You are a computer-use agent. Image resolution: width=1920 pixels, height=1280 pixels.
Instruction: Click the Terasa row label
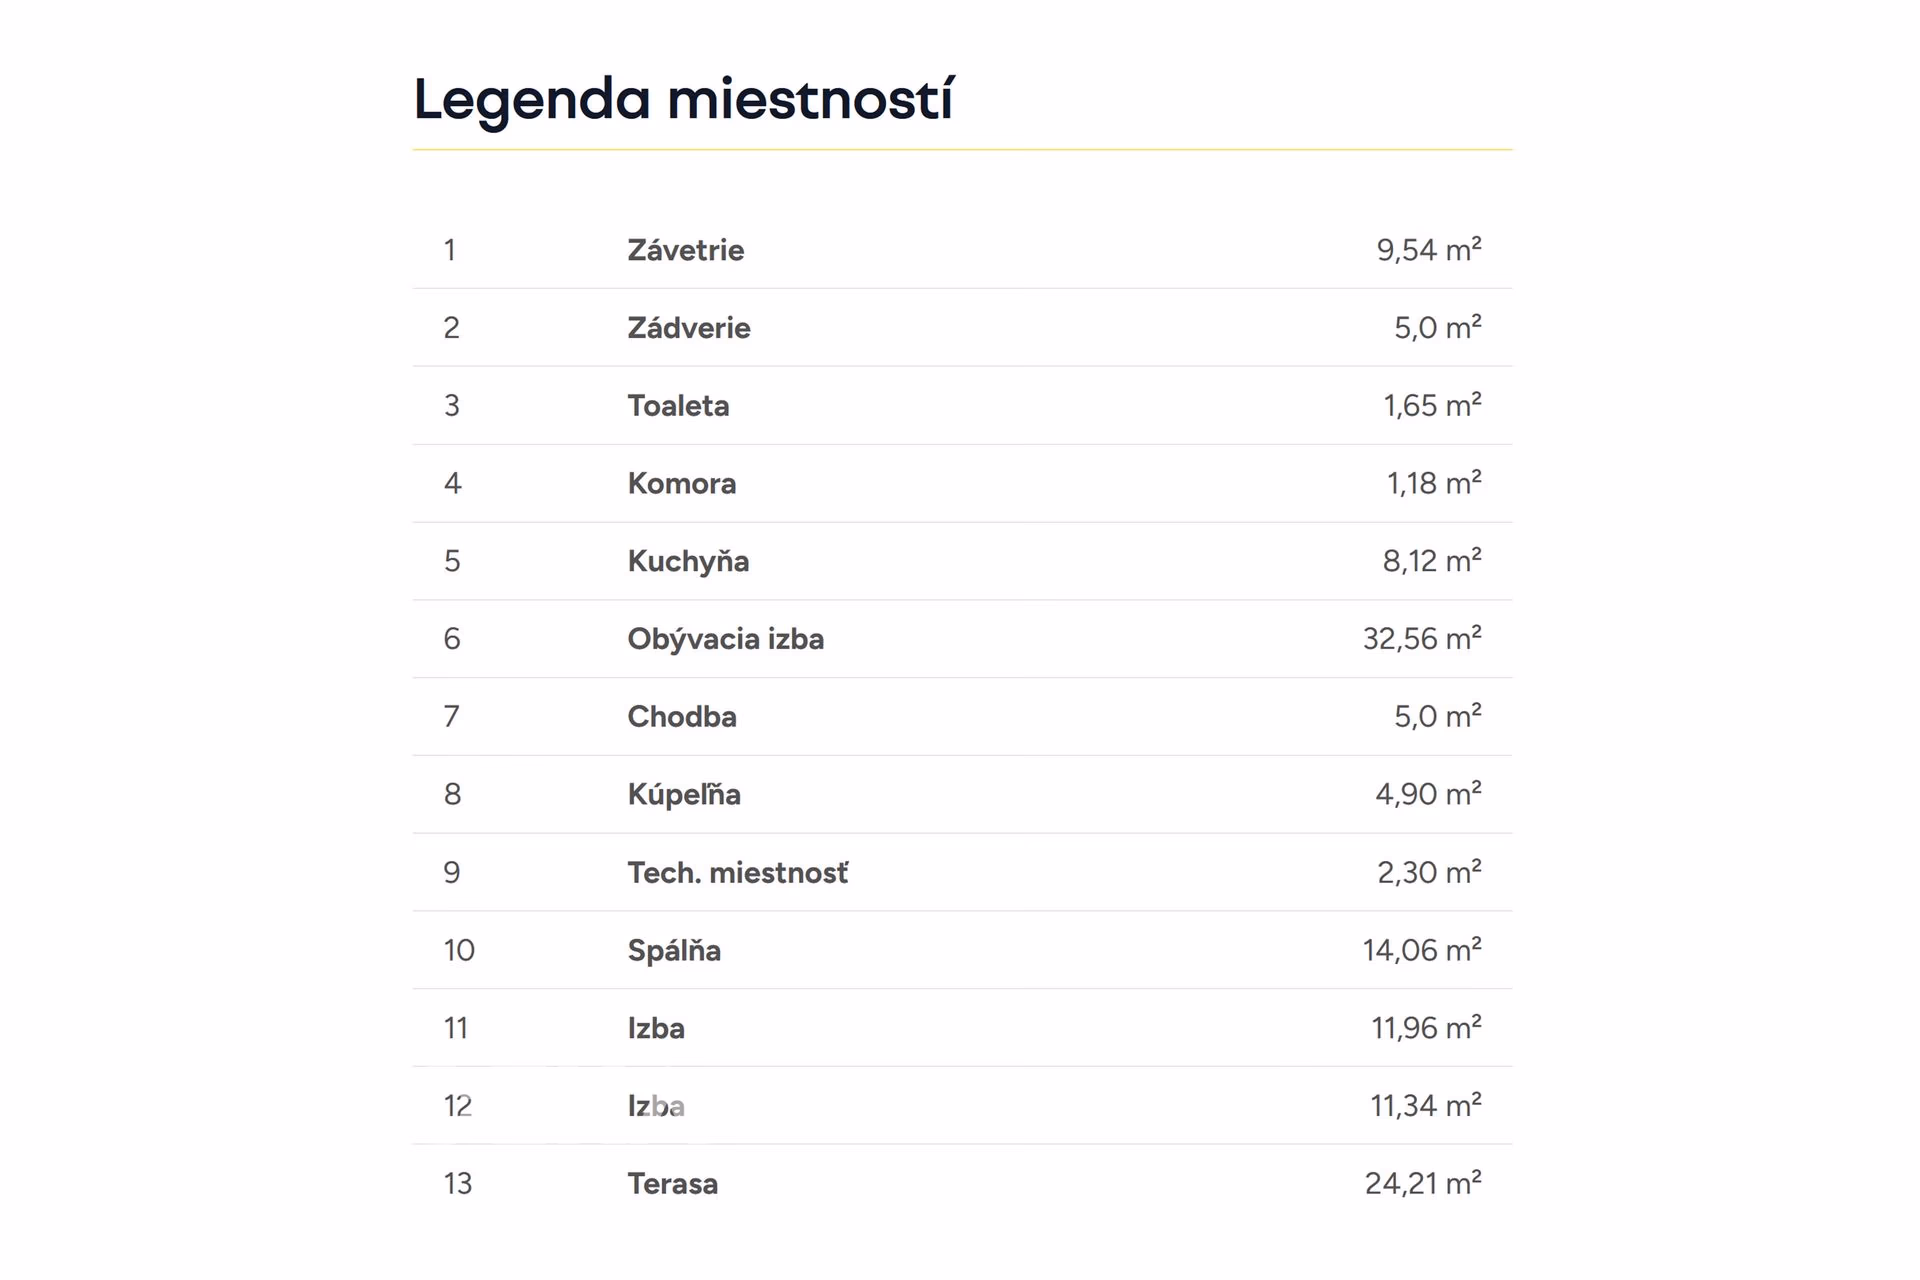(672, 1184)
